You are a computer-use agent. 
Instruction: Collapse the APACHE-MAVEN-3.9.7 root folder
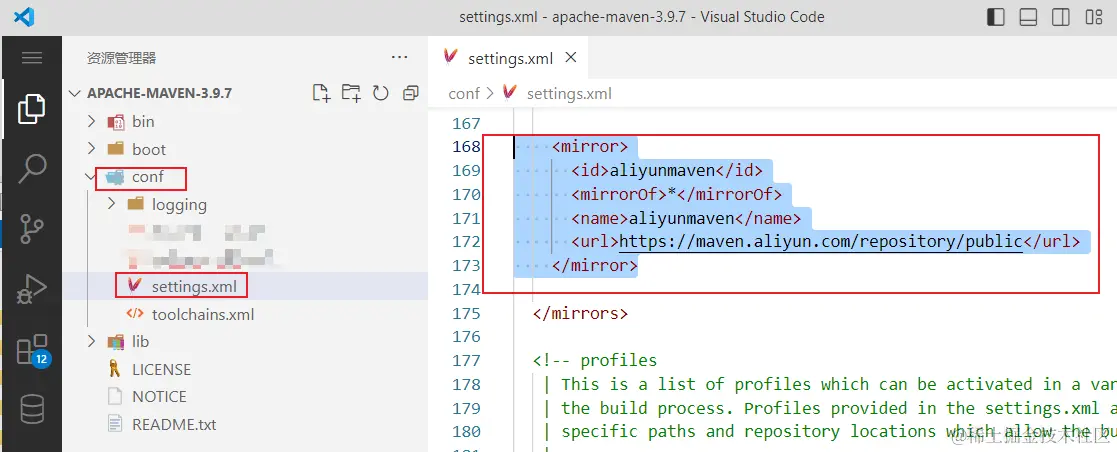[74, 93]
